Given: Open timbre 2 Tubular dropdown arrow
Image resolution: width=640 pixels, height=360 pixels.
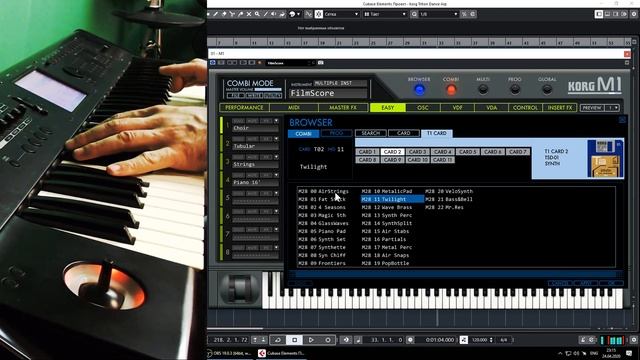Looking at the screenshot, I should 276,139.
